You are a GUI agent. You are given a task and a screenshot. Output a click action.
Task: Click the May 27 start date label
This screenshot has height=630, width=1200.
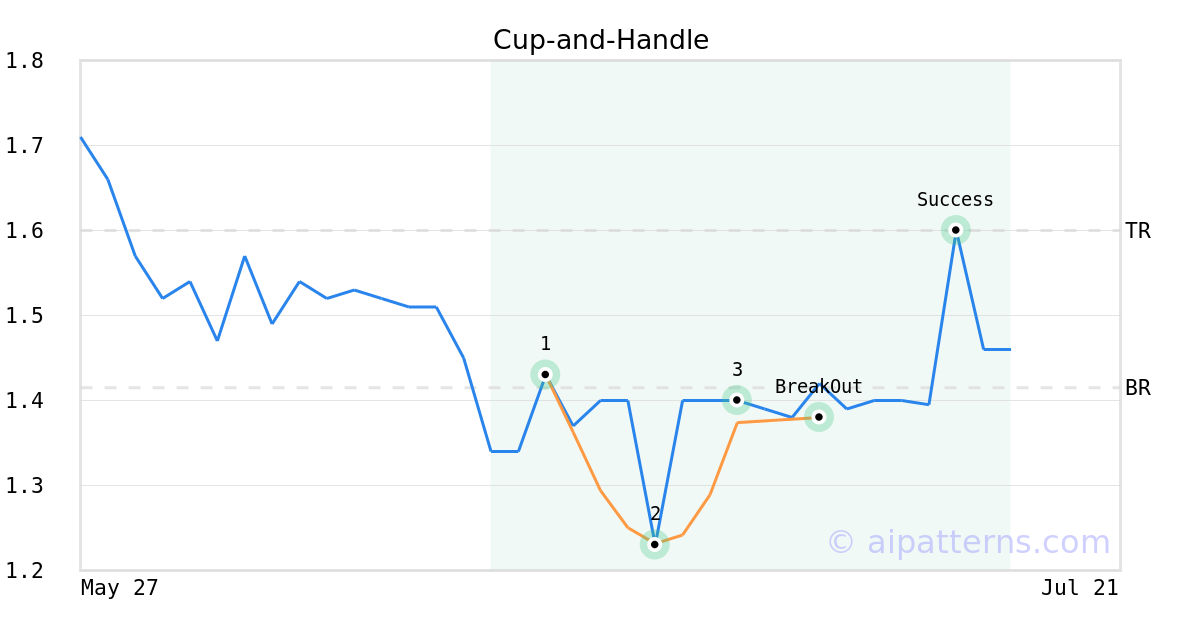click(120, 588)
